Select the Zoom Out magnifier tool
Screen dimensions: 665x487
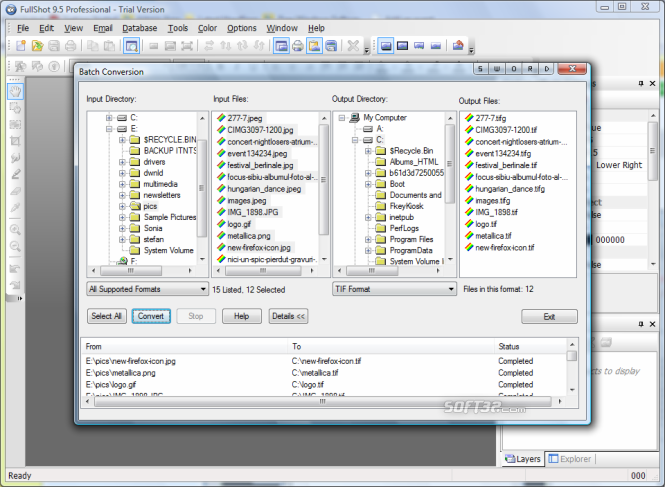tap(15, 246)
